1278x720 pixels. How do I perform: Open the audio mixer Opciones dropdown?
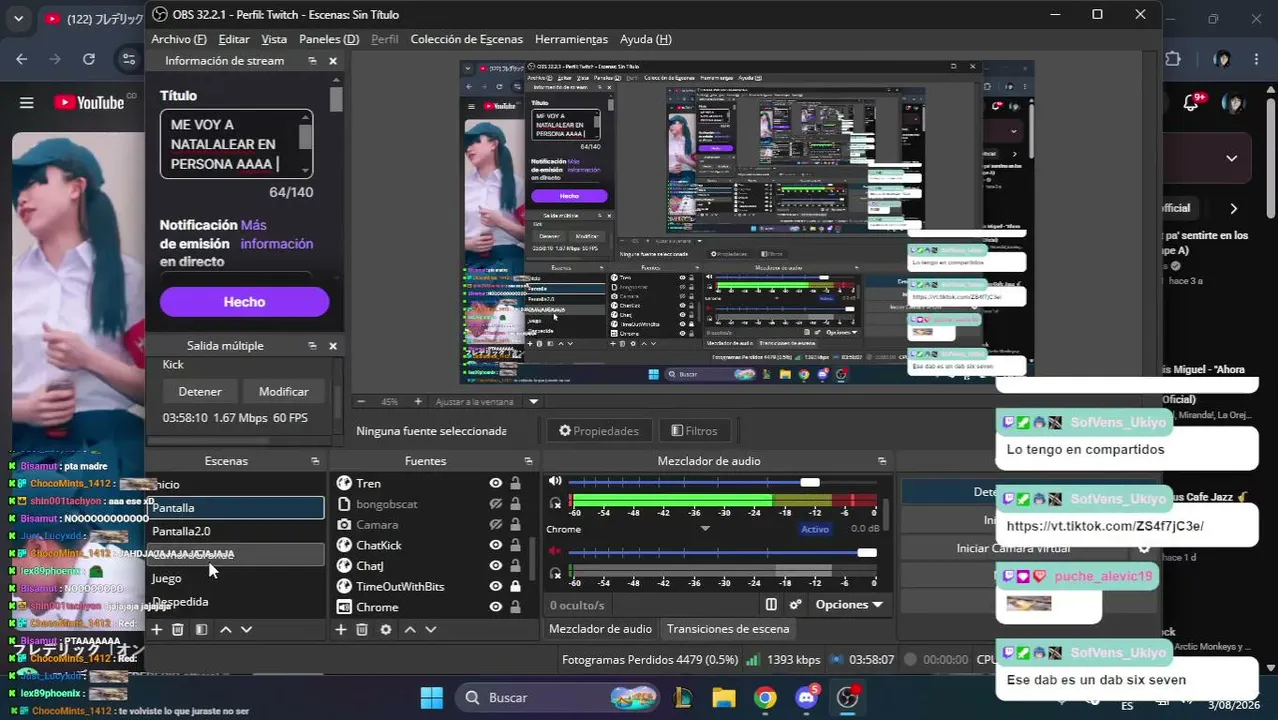point(849,604)
